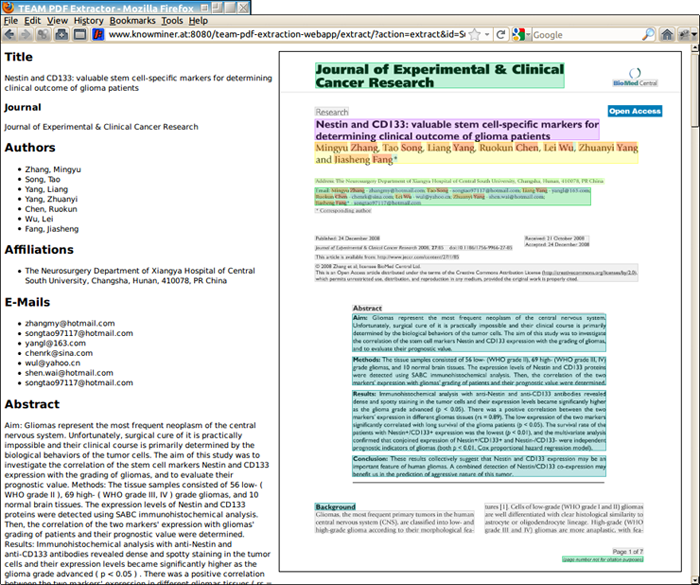Click the email wul@yahoo.cn
Screen dimensions: 700x585
[53, 363]
